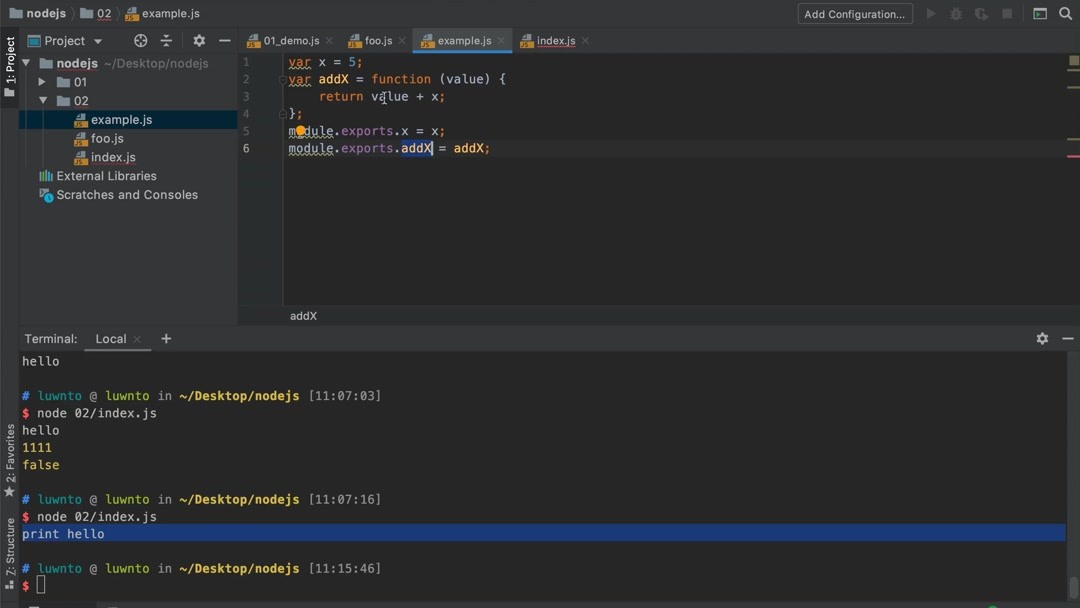Add a new terminal session tab
Image resolution: width=1080 pixels, height=608 pixels.
click(x=166, y=339)
